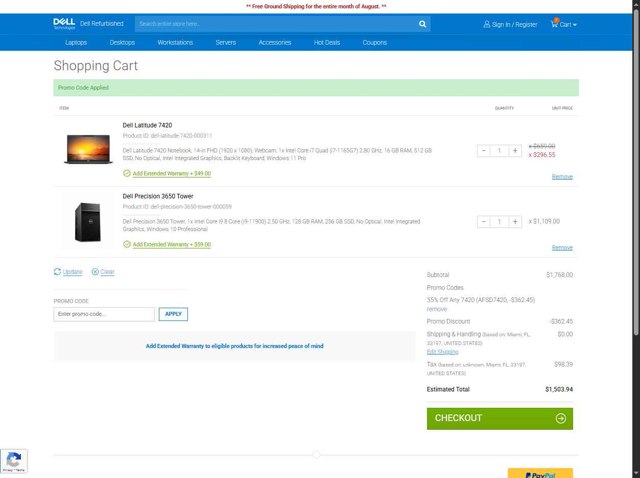Click the PayPal button
640x478 pixels.
click(540, 474)
